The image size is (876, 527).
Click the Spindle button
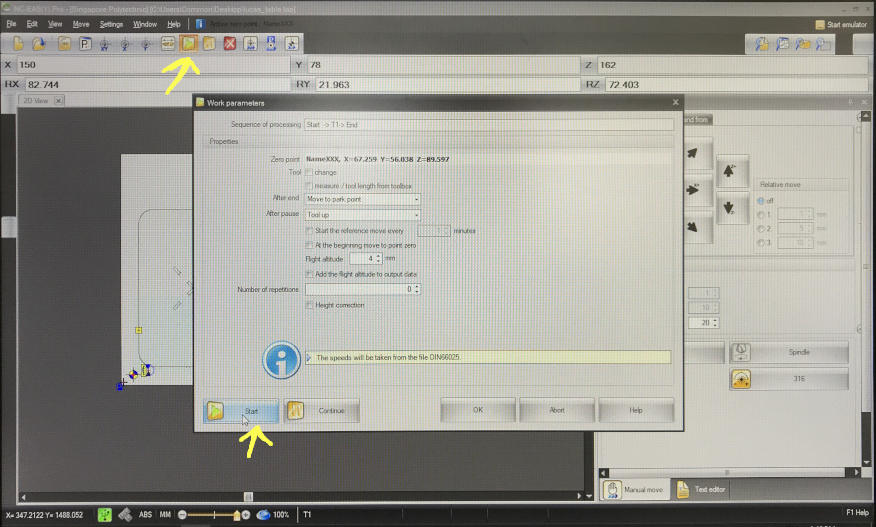[789, 352]
